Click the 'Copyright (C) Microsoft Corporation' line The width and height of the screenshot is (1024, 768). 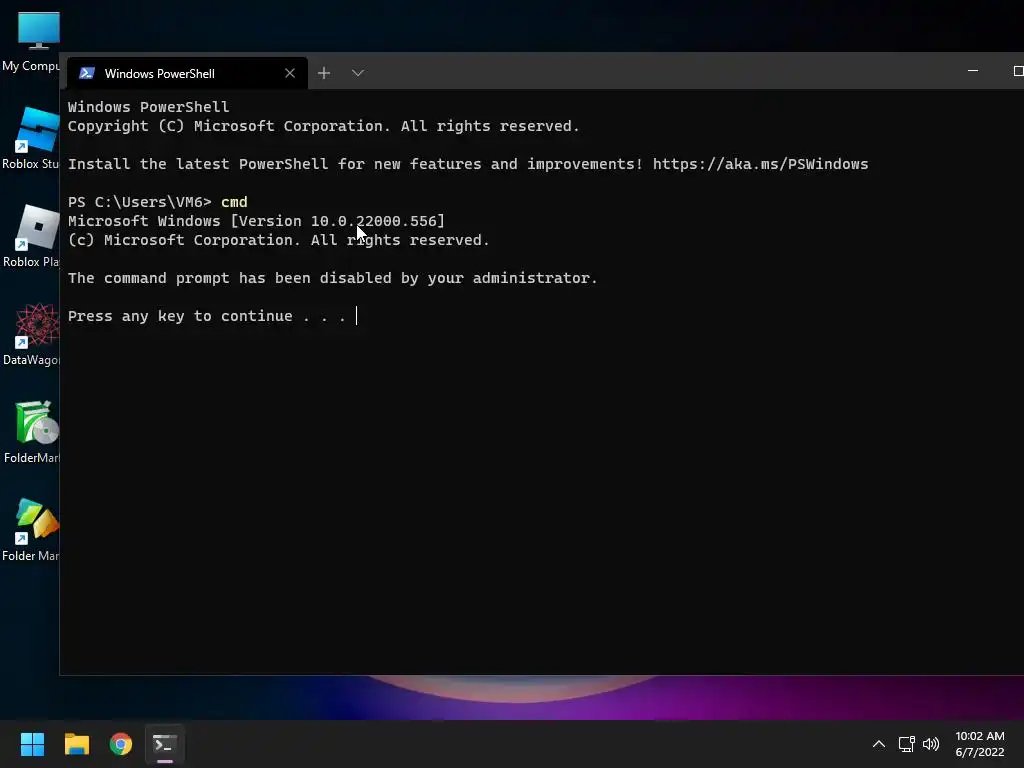(323, 126)
